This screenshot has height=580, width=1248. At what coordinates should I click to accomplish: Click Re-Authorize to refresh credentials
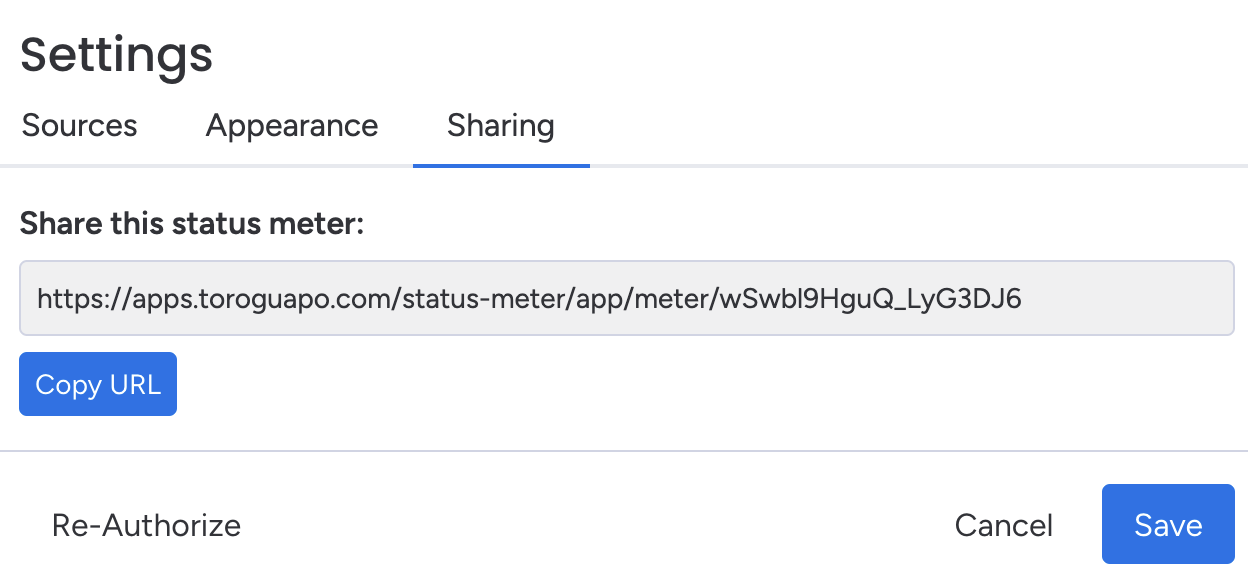146,524
